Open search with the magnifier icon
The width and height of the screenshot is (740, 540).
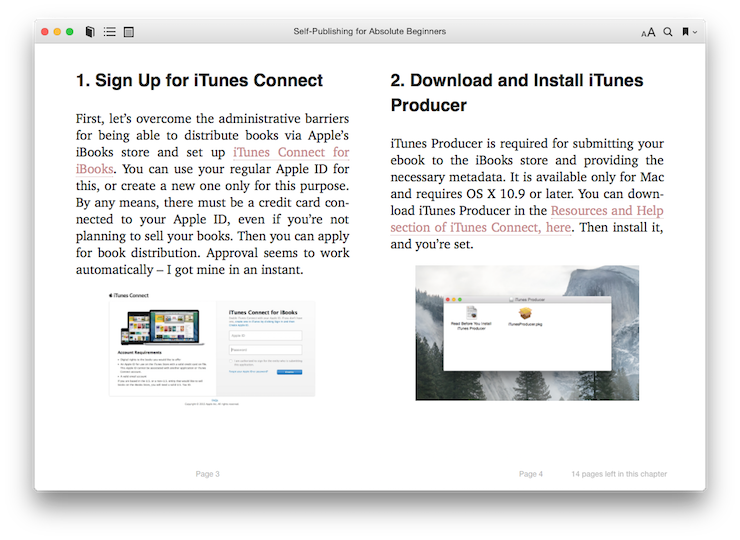pyautogui.click(x=668, y=32)
